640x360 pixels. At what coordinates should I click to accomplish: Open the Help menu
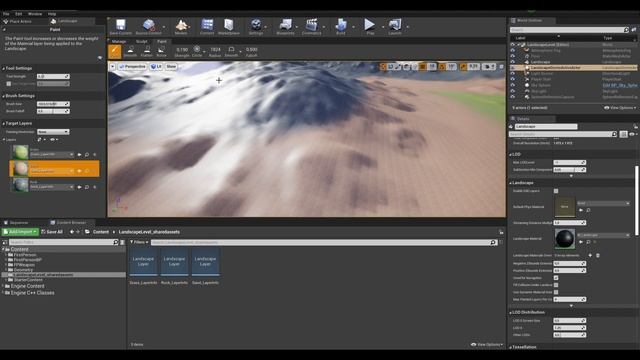52,14
